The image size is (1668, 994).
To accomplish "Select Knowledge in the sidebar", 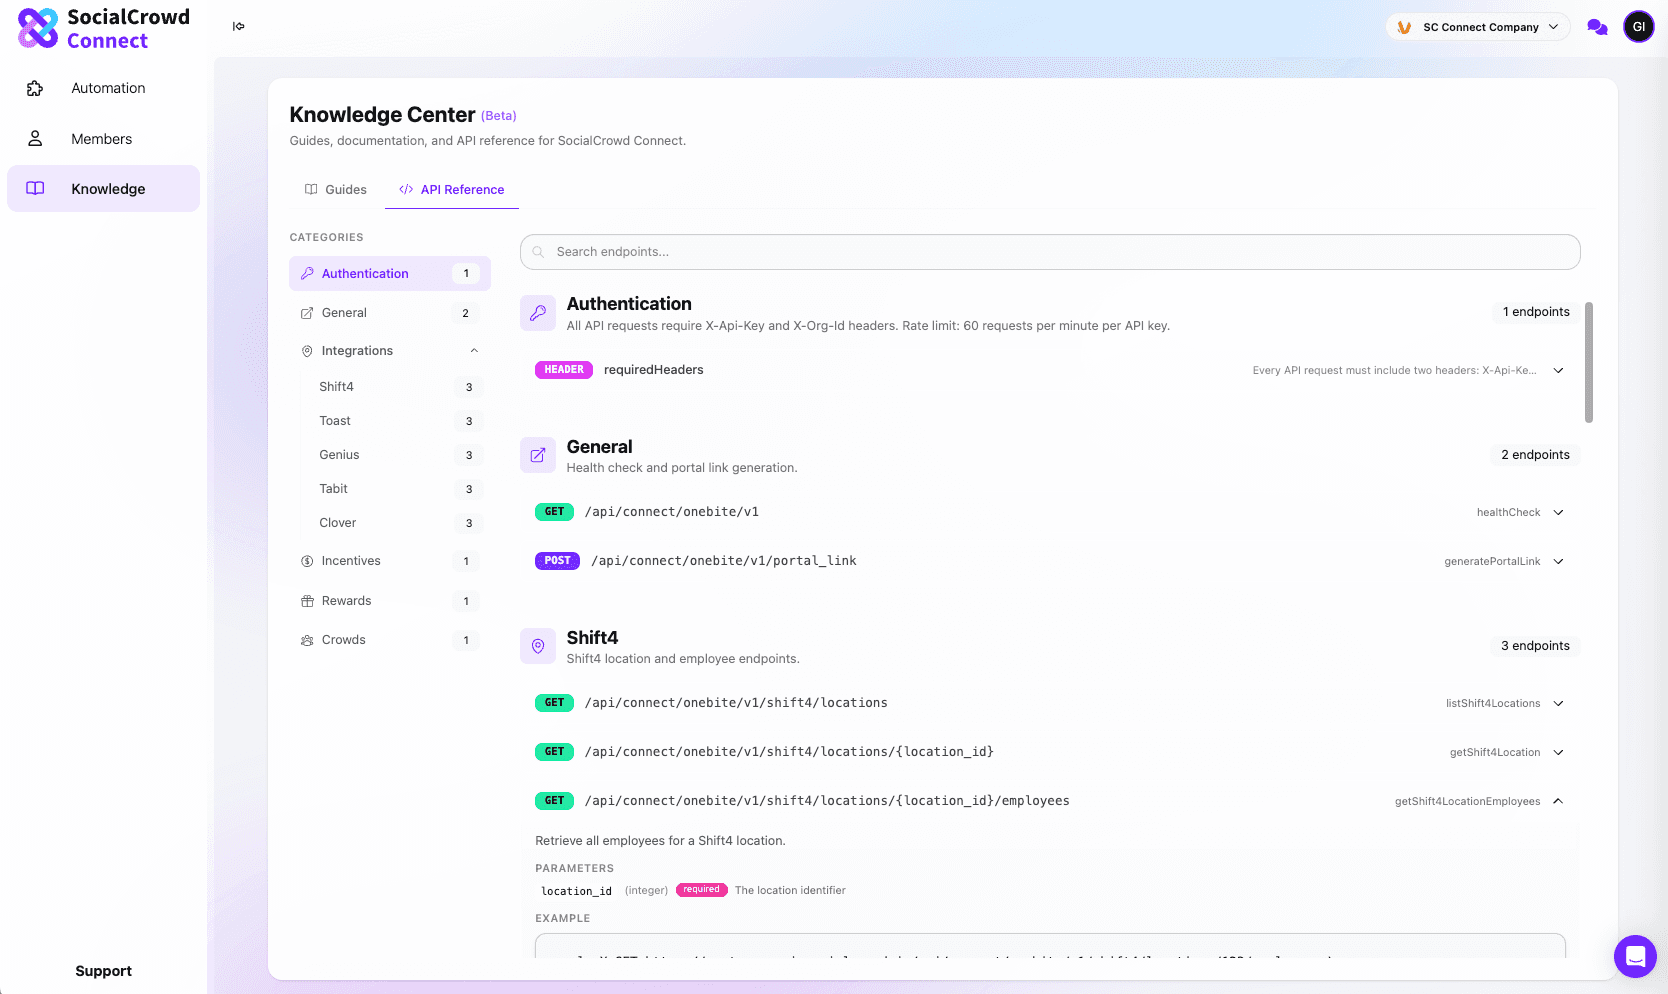I will 103,189.
